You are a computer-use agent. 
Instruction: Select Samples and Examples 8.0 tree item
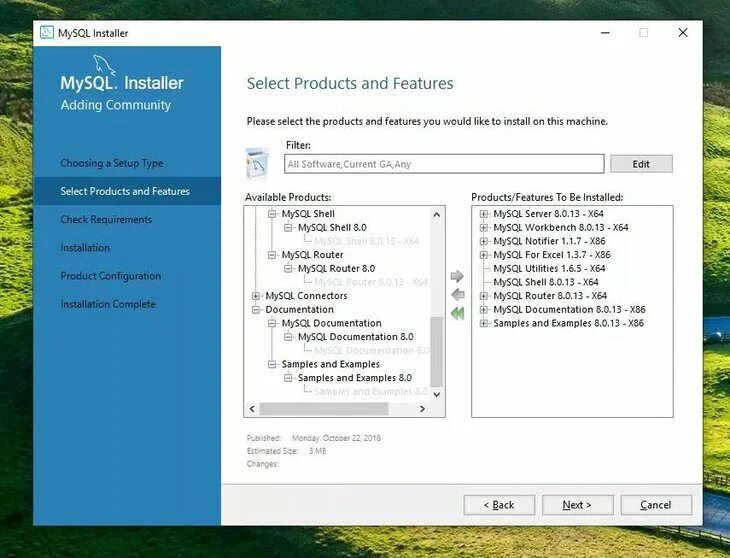click(x=355, y=378)
